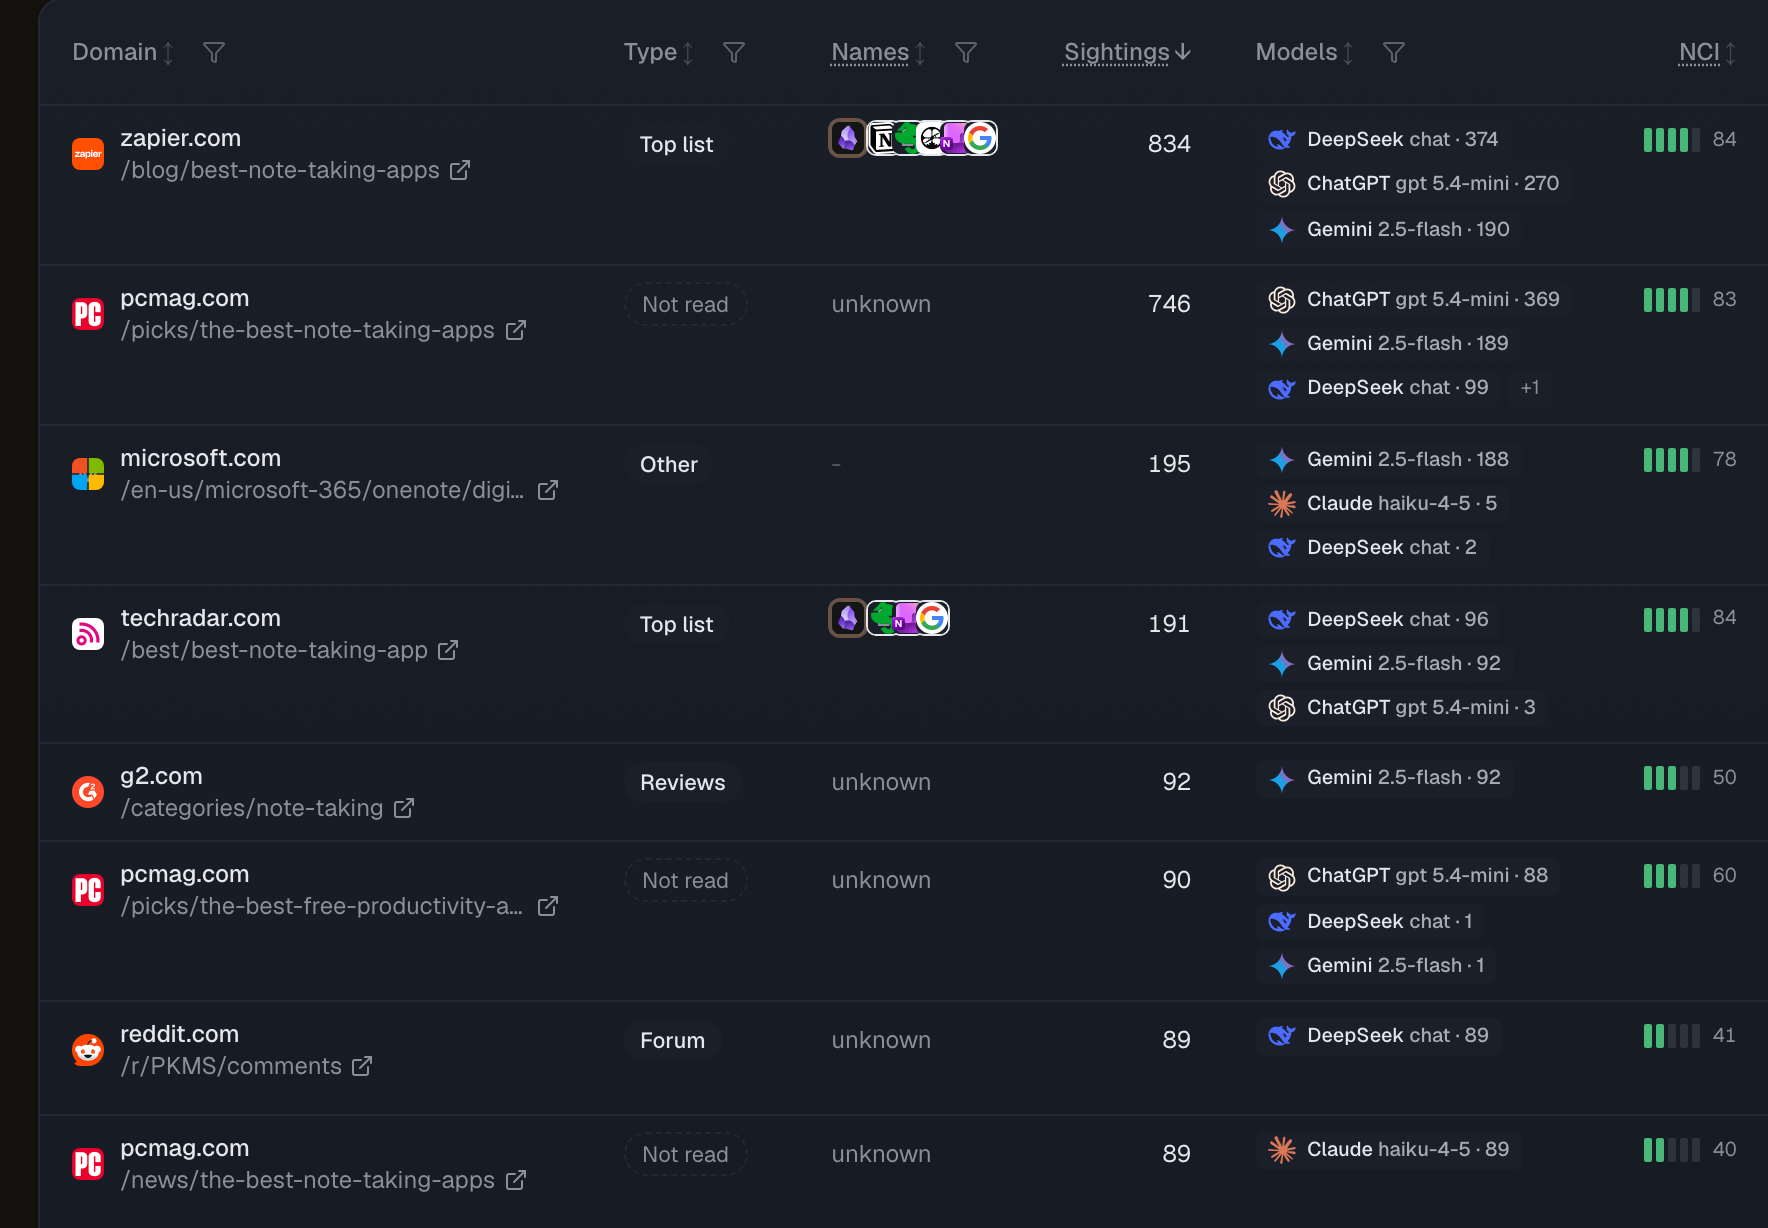
Task: Click the reddit.com favicon
Action: pyautogui.click(x=88, y=1050)
